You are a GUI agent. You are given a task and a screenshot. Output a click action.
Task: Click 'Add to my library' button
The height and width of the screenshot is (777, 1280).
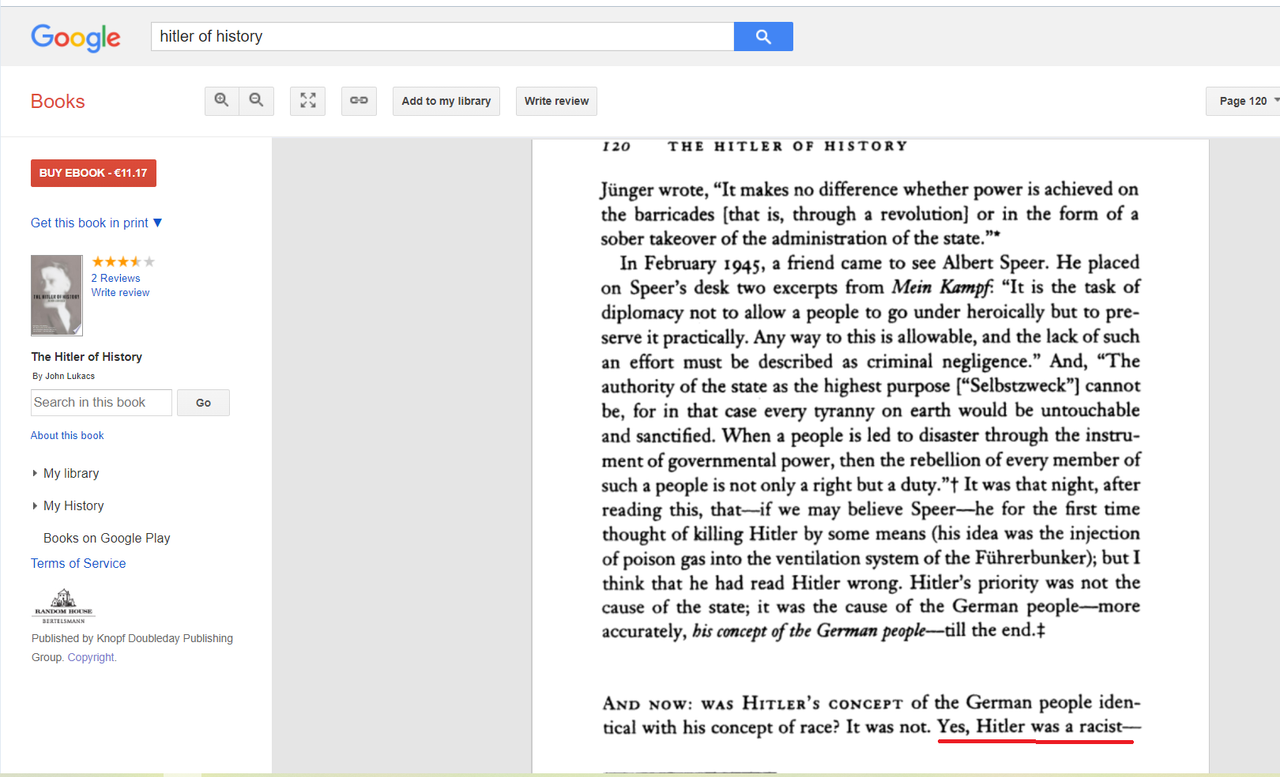[446, 101]
